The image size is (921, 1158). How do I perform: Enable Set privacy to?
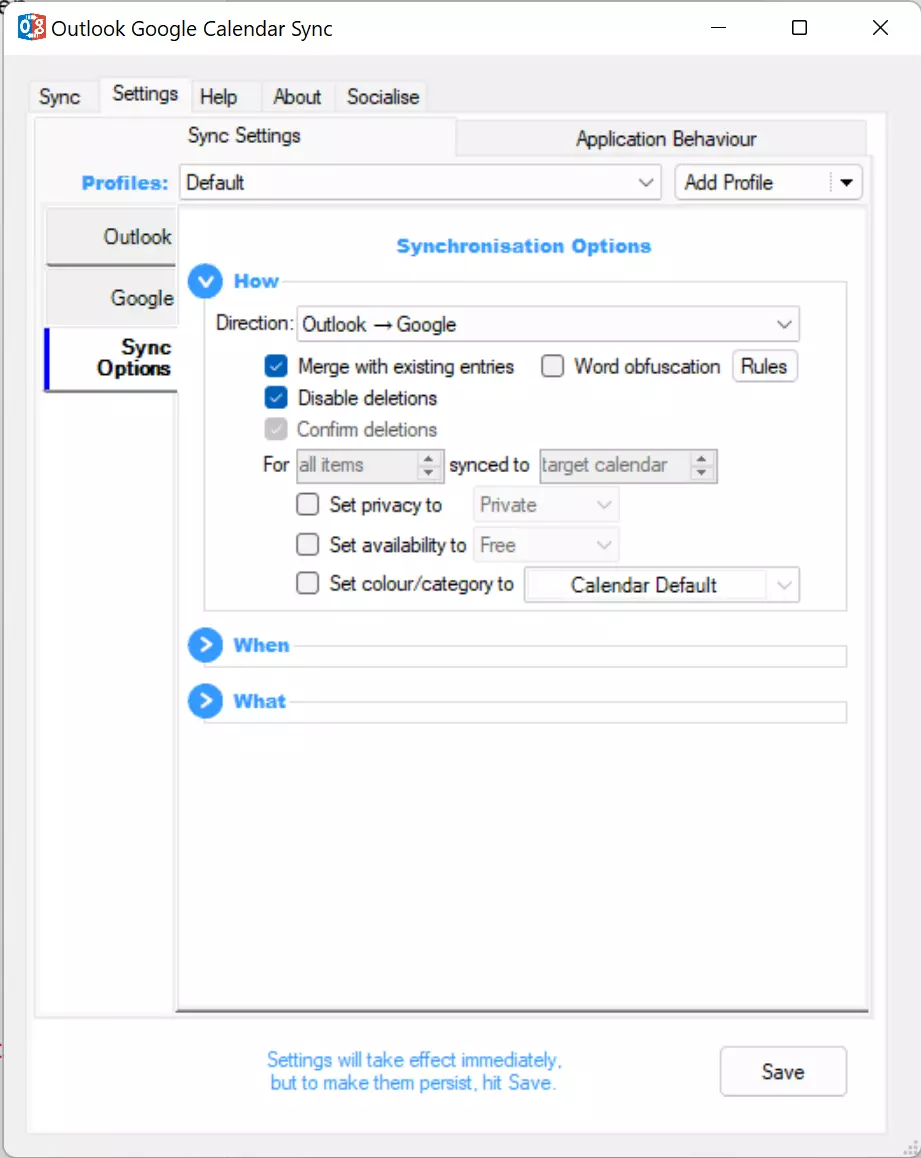pos(308,504)
